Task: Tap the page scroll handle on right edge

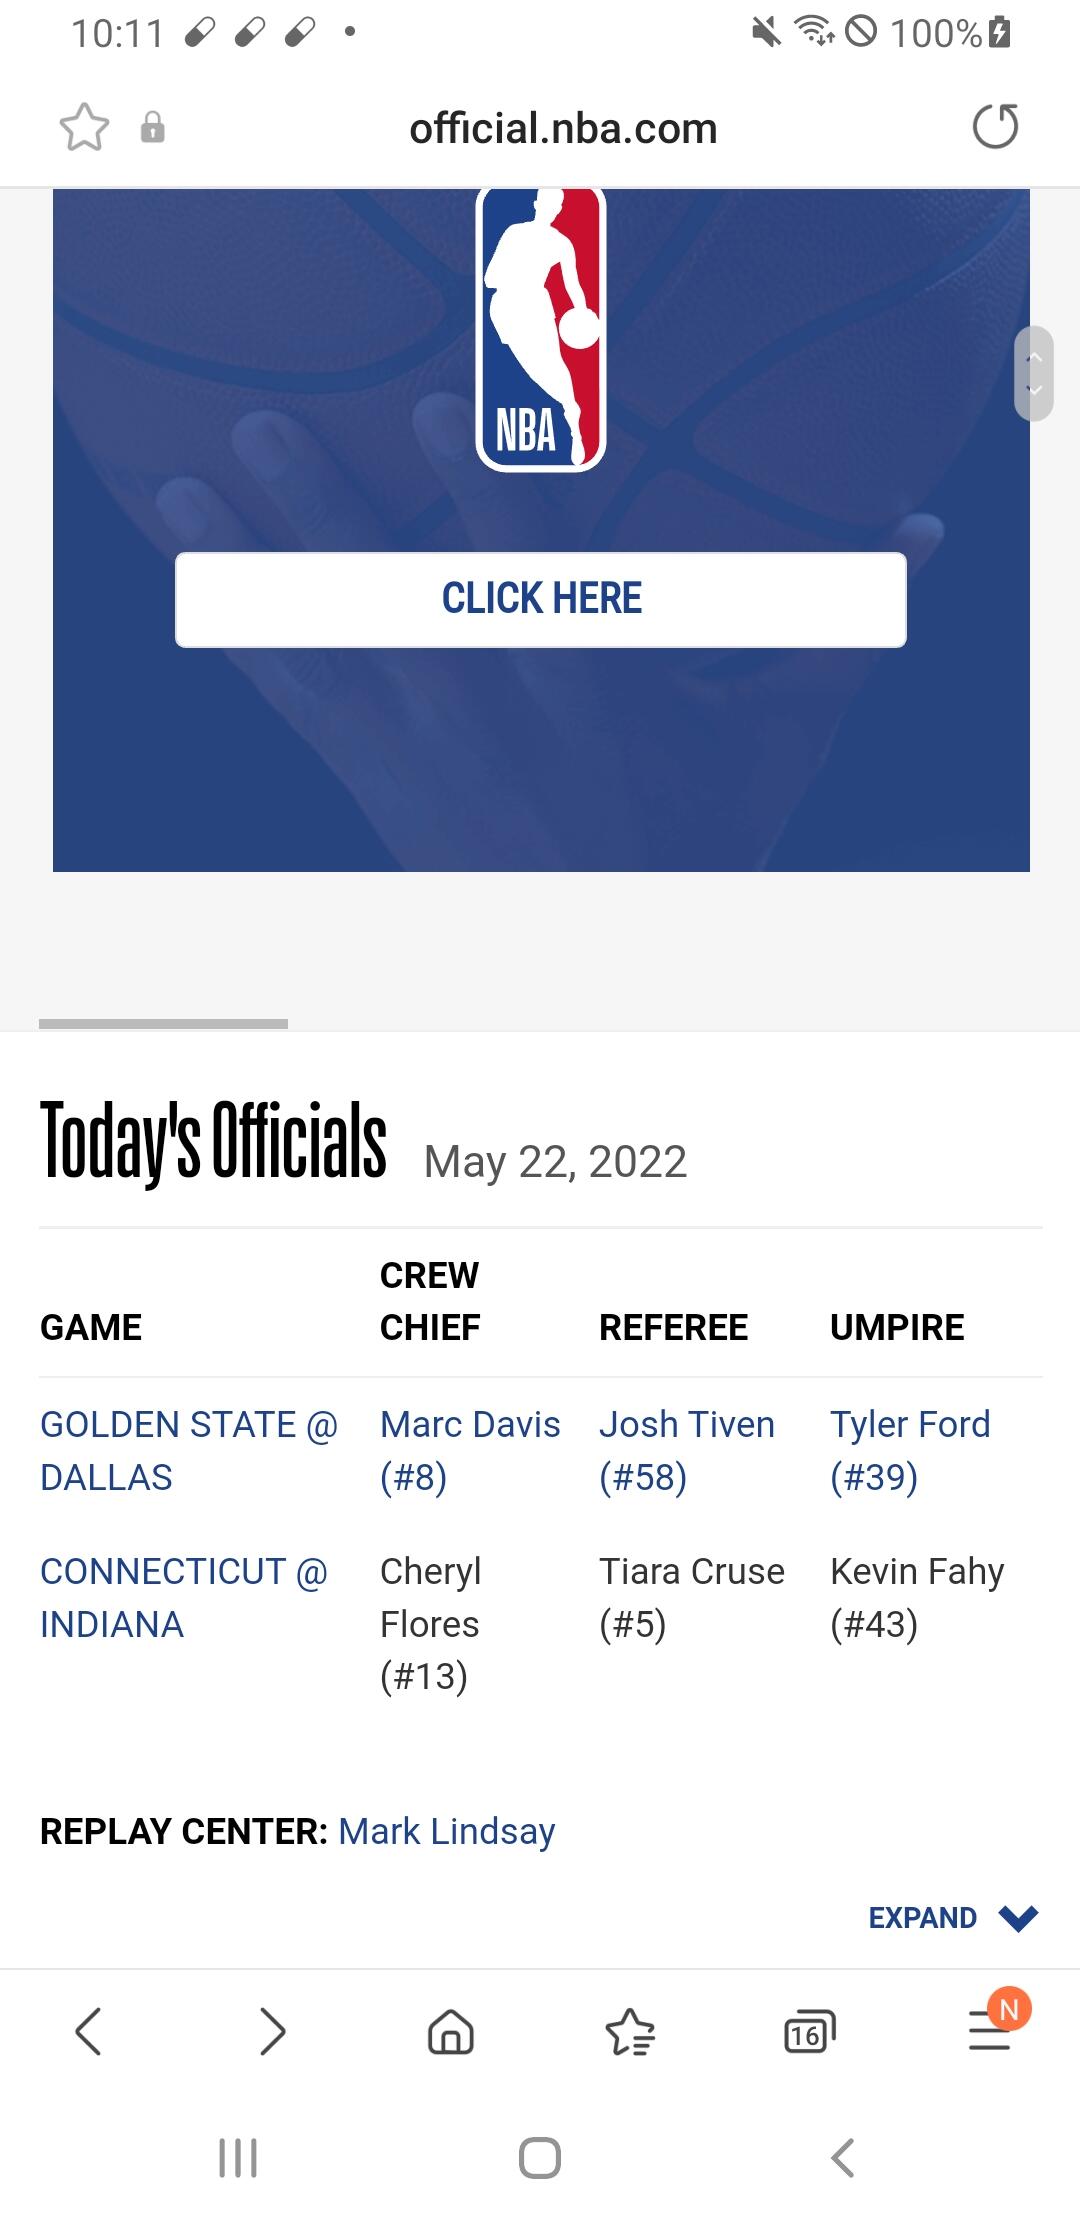Action: tap(1034, 373)
